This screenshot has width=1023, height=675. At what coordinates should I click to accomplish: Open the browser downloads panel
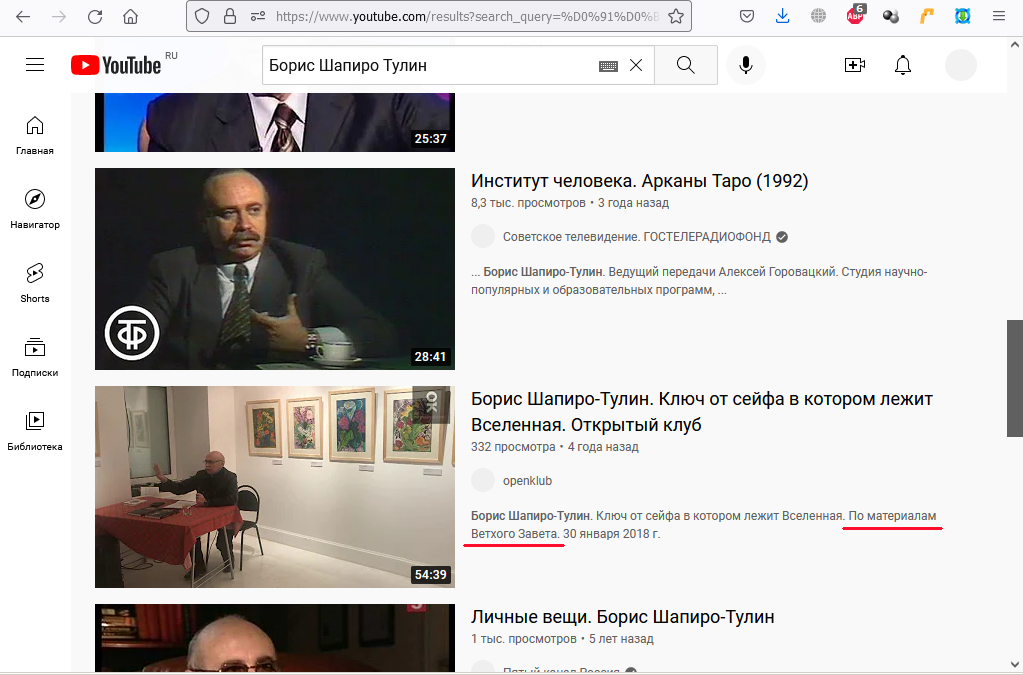pos(782,16)
